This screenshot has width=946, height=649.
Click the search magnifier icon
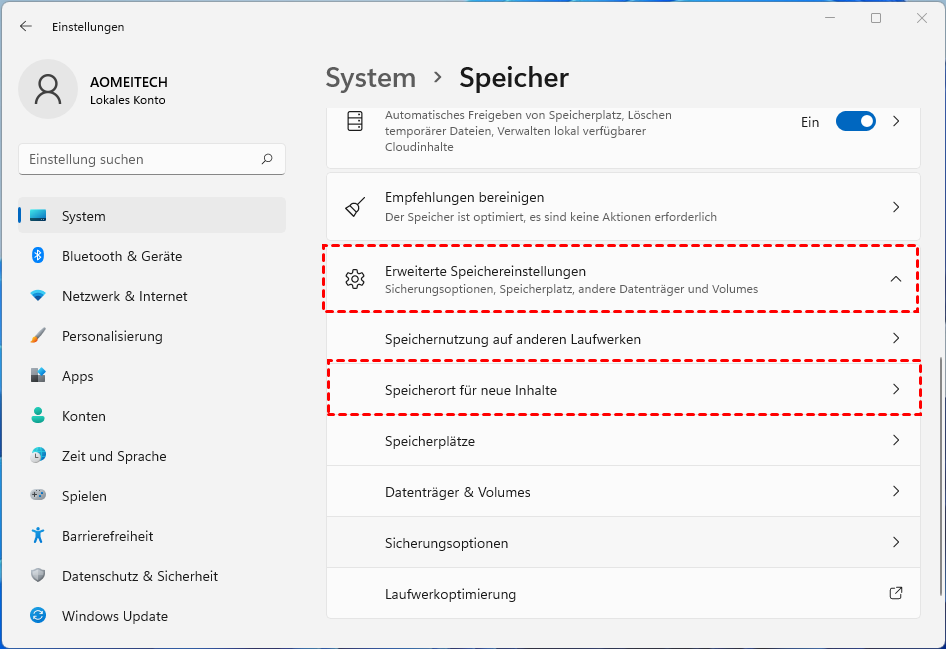tap(267, 159)
